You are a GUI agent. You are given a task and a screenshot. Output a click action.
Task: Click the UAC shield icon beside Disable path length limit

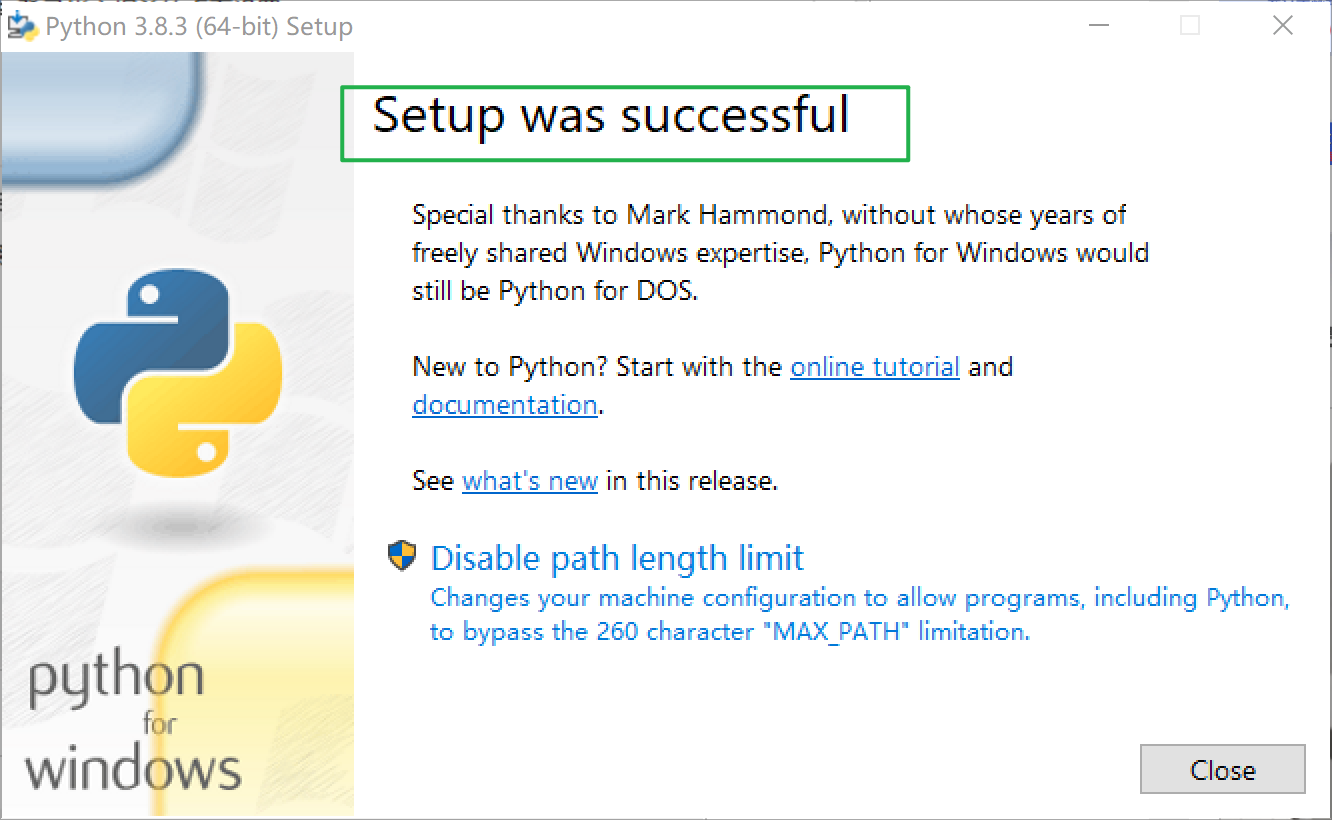click(401, 557)
